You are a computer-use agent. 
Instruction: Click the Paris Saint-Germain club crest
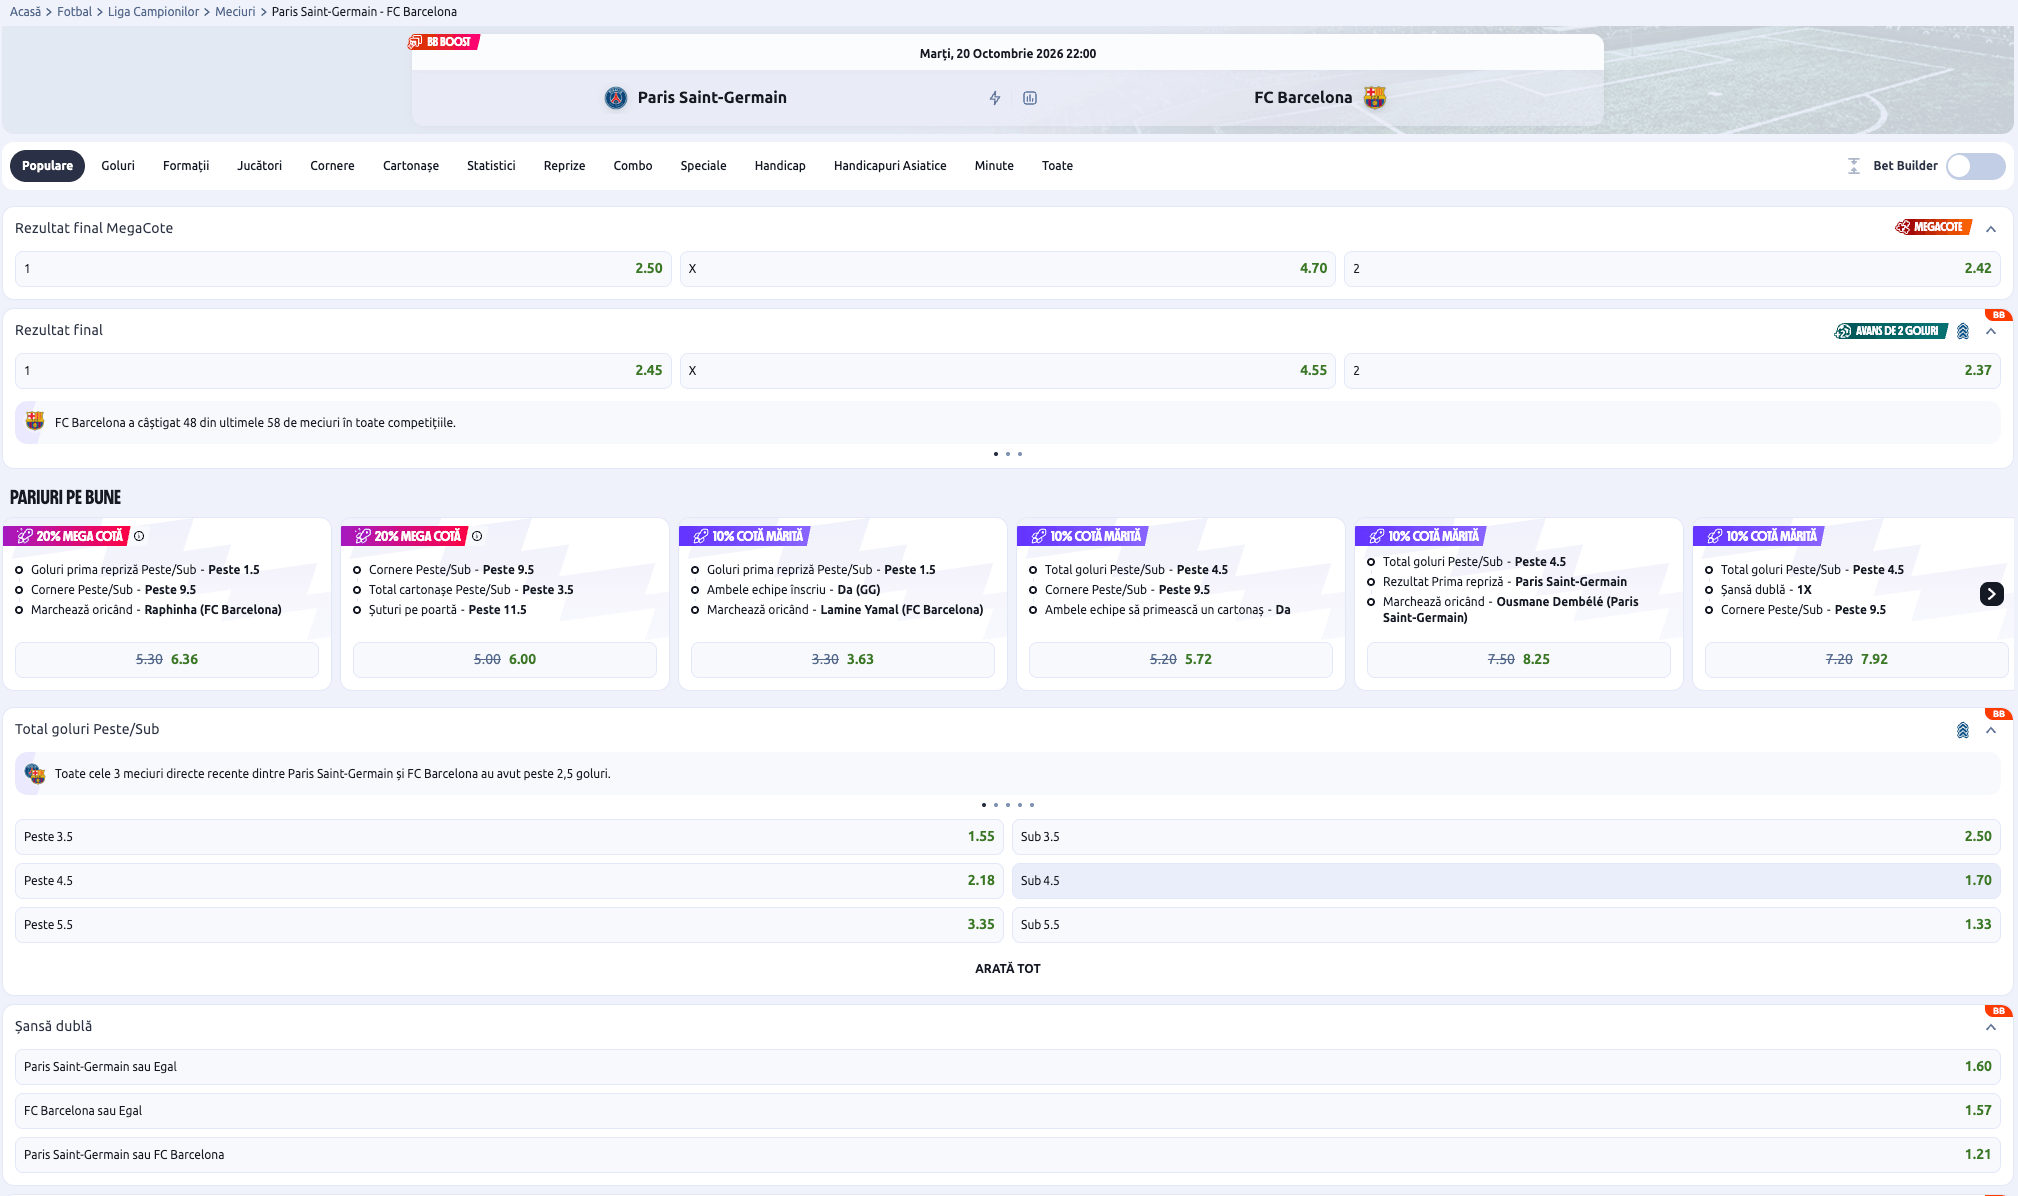[x=616, y=98]
